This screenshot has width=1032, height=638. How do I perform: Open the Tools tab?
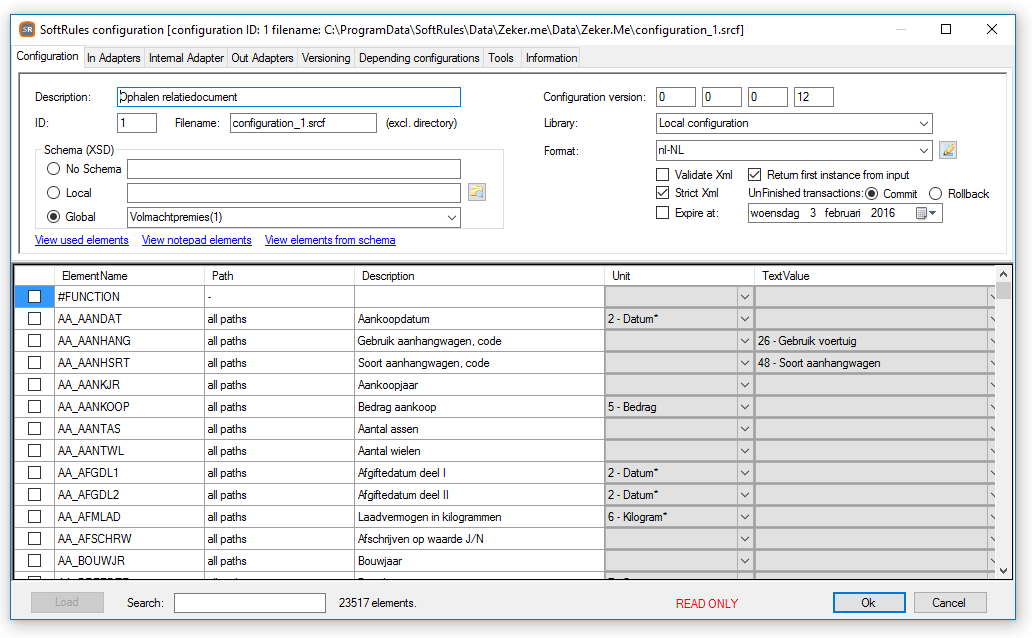(501, 58)
